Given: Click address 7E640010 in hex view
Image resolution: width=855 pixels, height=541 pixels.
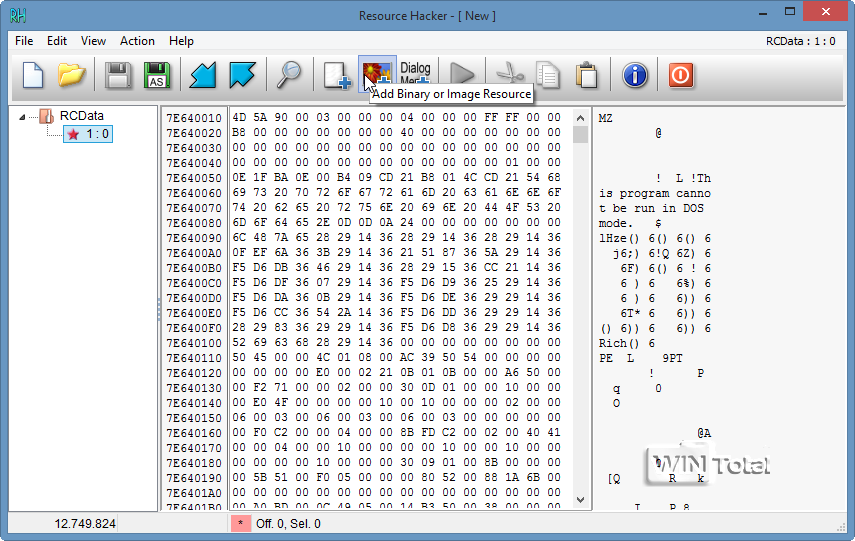Looking at the screenshot, I should [194, 118].
